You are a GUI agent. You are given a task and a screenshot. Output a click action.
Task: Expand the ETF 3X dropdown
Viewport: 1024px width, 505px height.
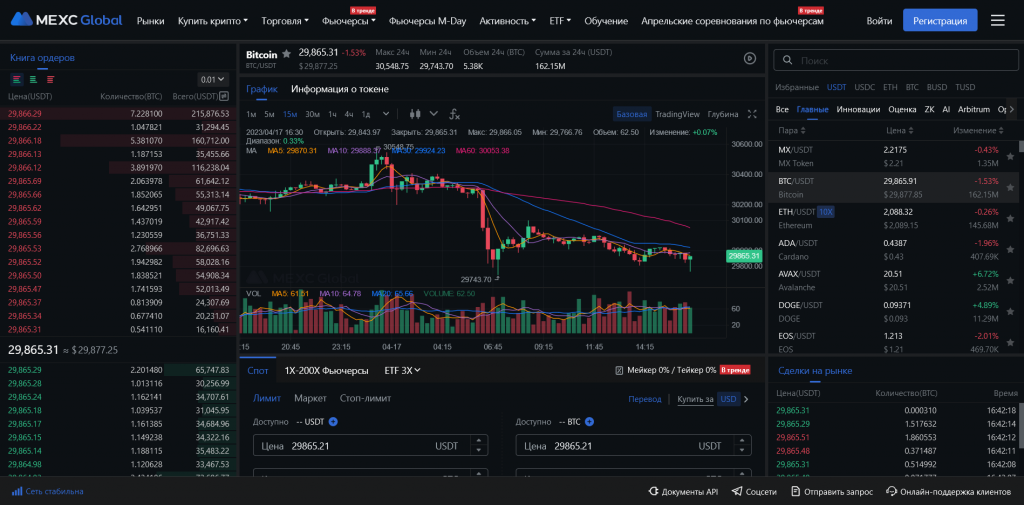402,370
